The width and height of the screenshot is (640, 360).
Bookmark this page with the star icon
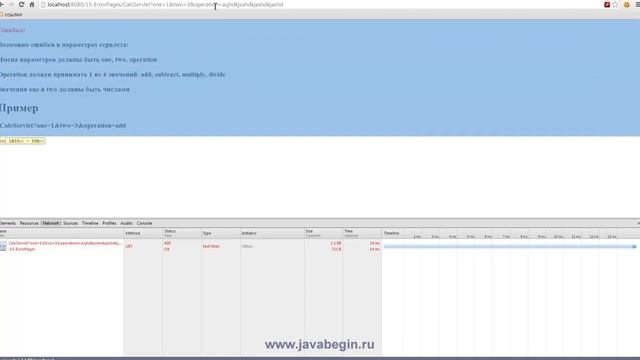click(x=616, y=4)
